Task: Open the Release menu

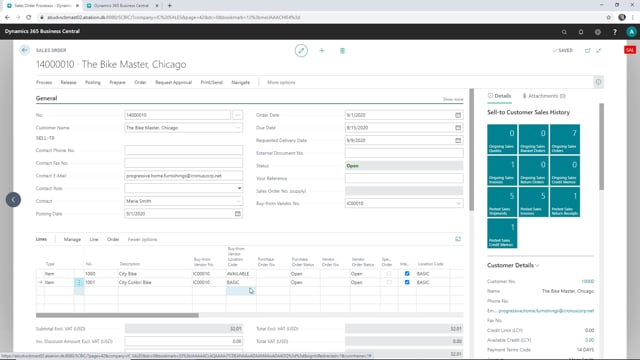Action: click(68, 82)
